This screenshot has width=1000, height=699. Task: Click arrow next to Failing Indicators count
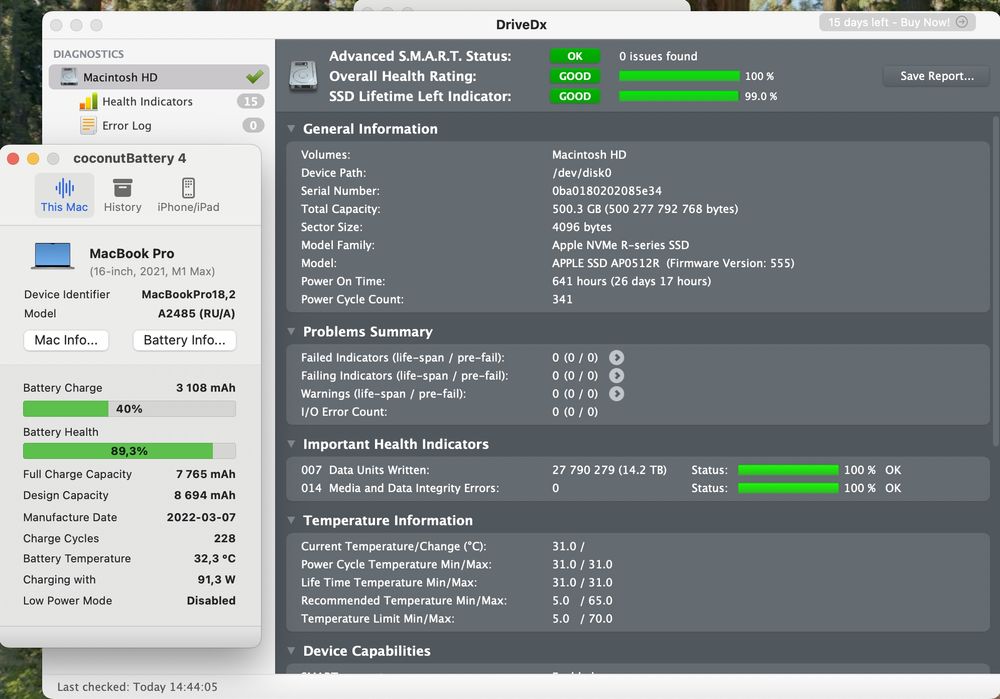(x=616, y=376)
